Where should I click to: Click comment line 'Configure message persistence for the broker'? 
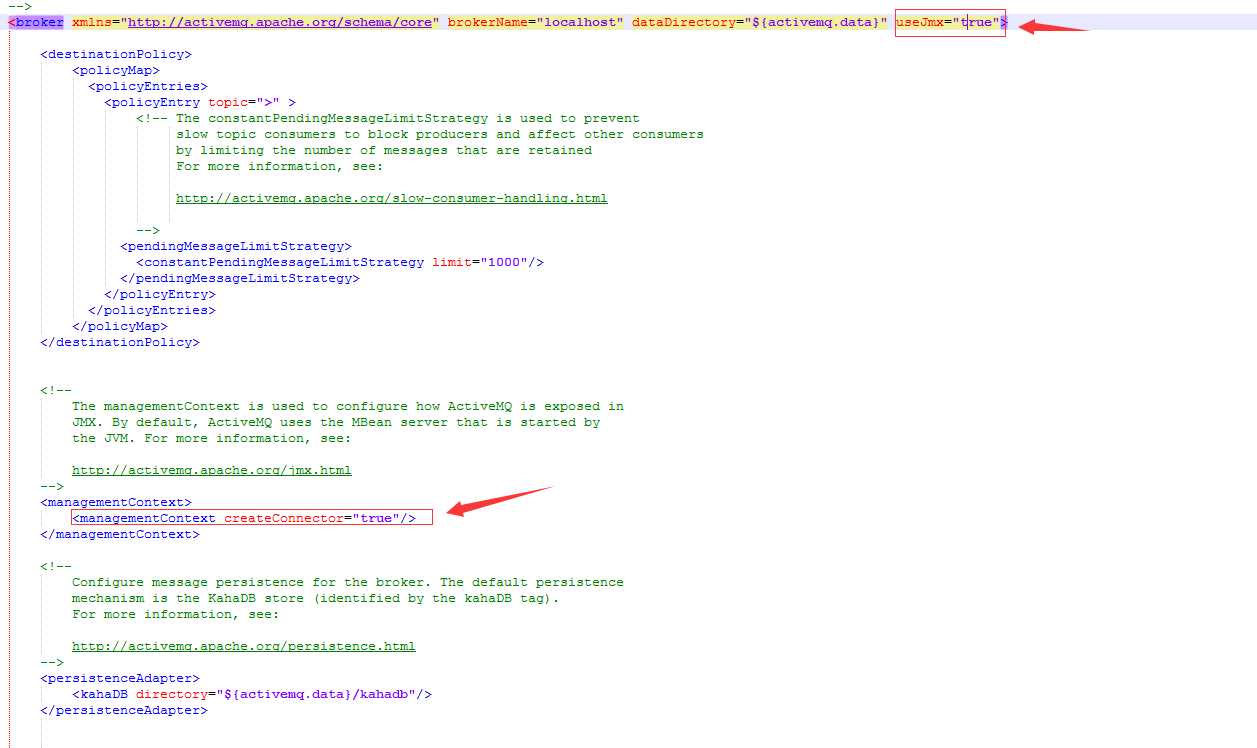348,582
